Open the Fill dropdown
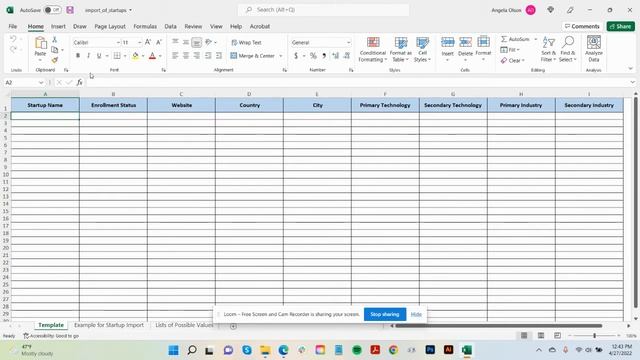Image resolution: width=640 pixels, height=360 pixels. tap(510, 50)
